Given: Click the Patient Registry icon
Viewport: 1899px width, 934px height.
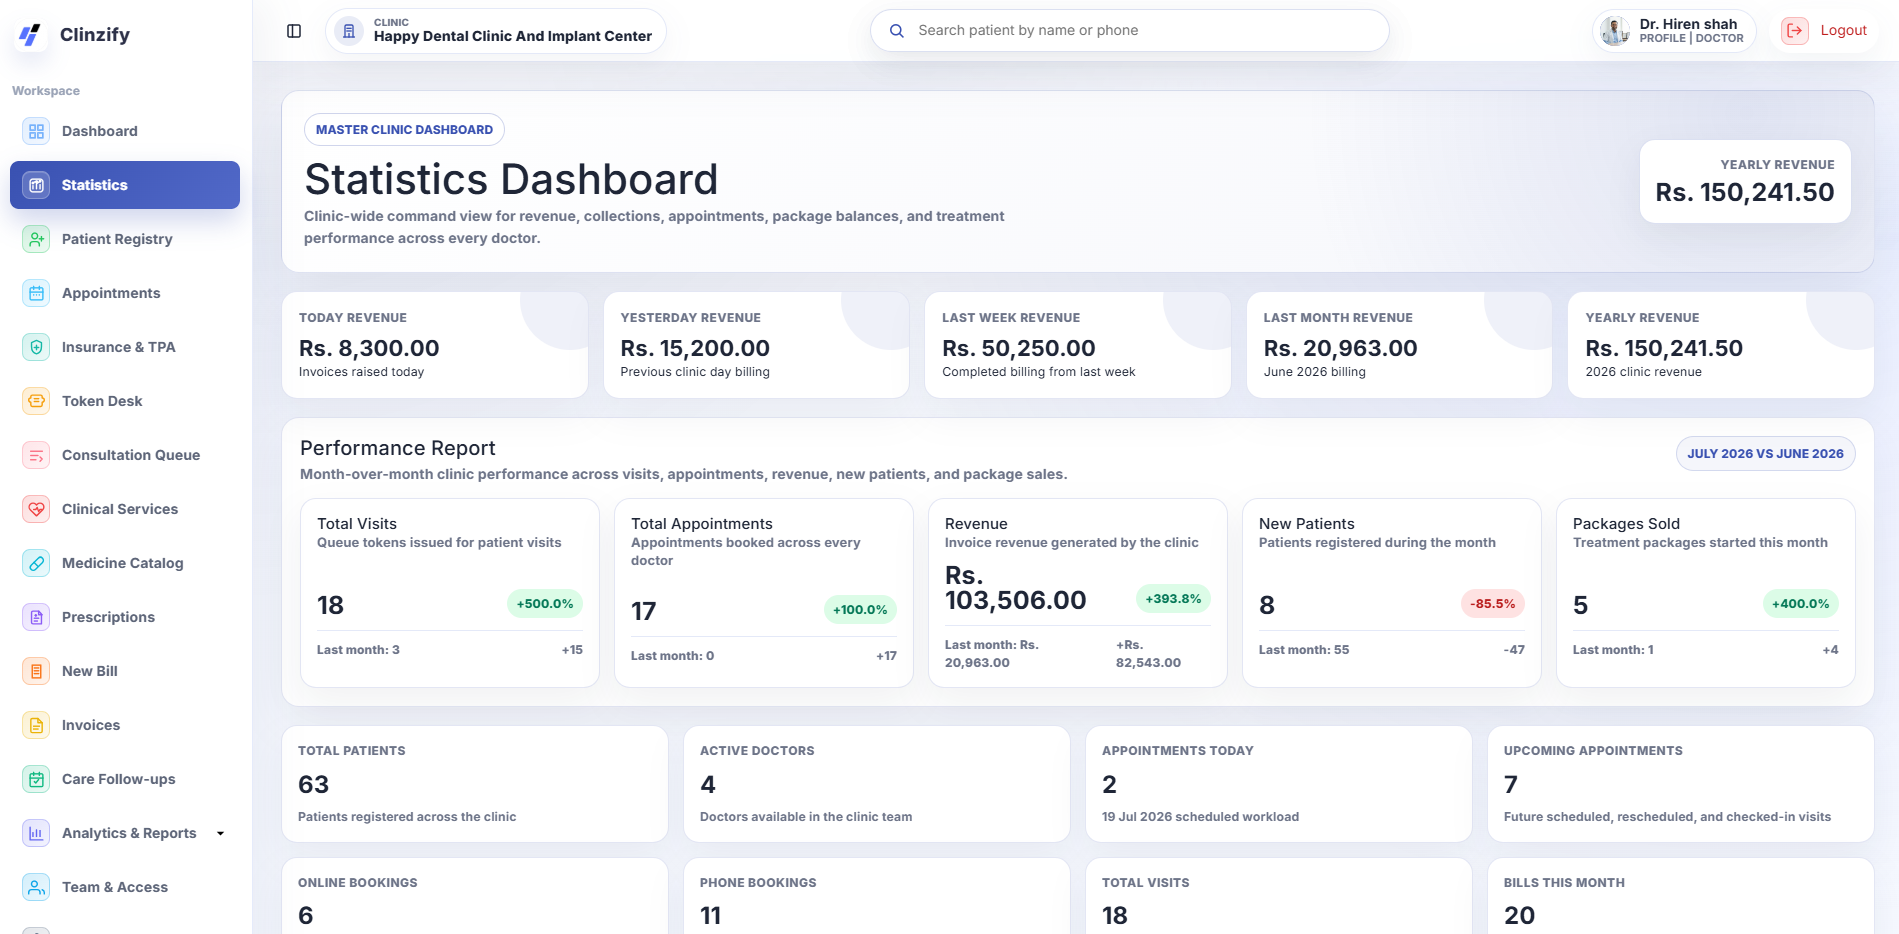Looking at the screenshot, I should (x=36, y=239).
